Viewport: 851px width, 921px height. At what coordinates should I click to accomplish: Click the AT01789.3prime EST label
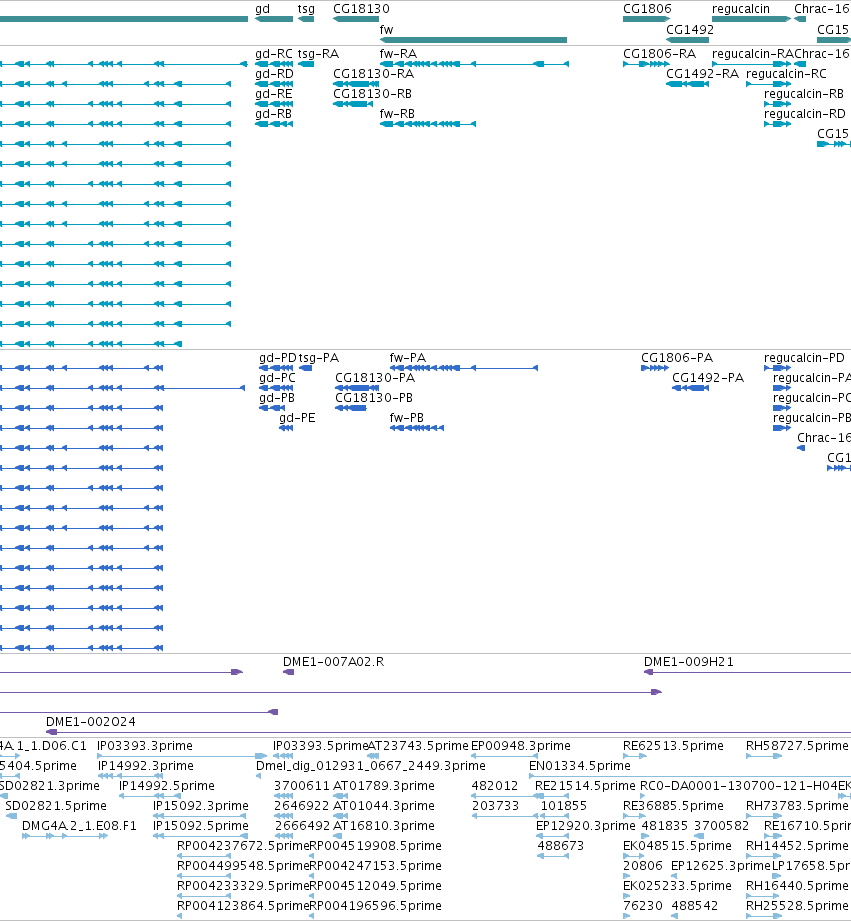[x=384, y=786]
